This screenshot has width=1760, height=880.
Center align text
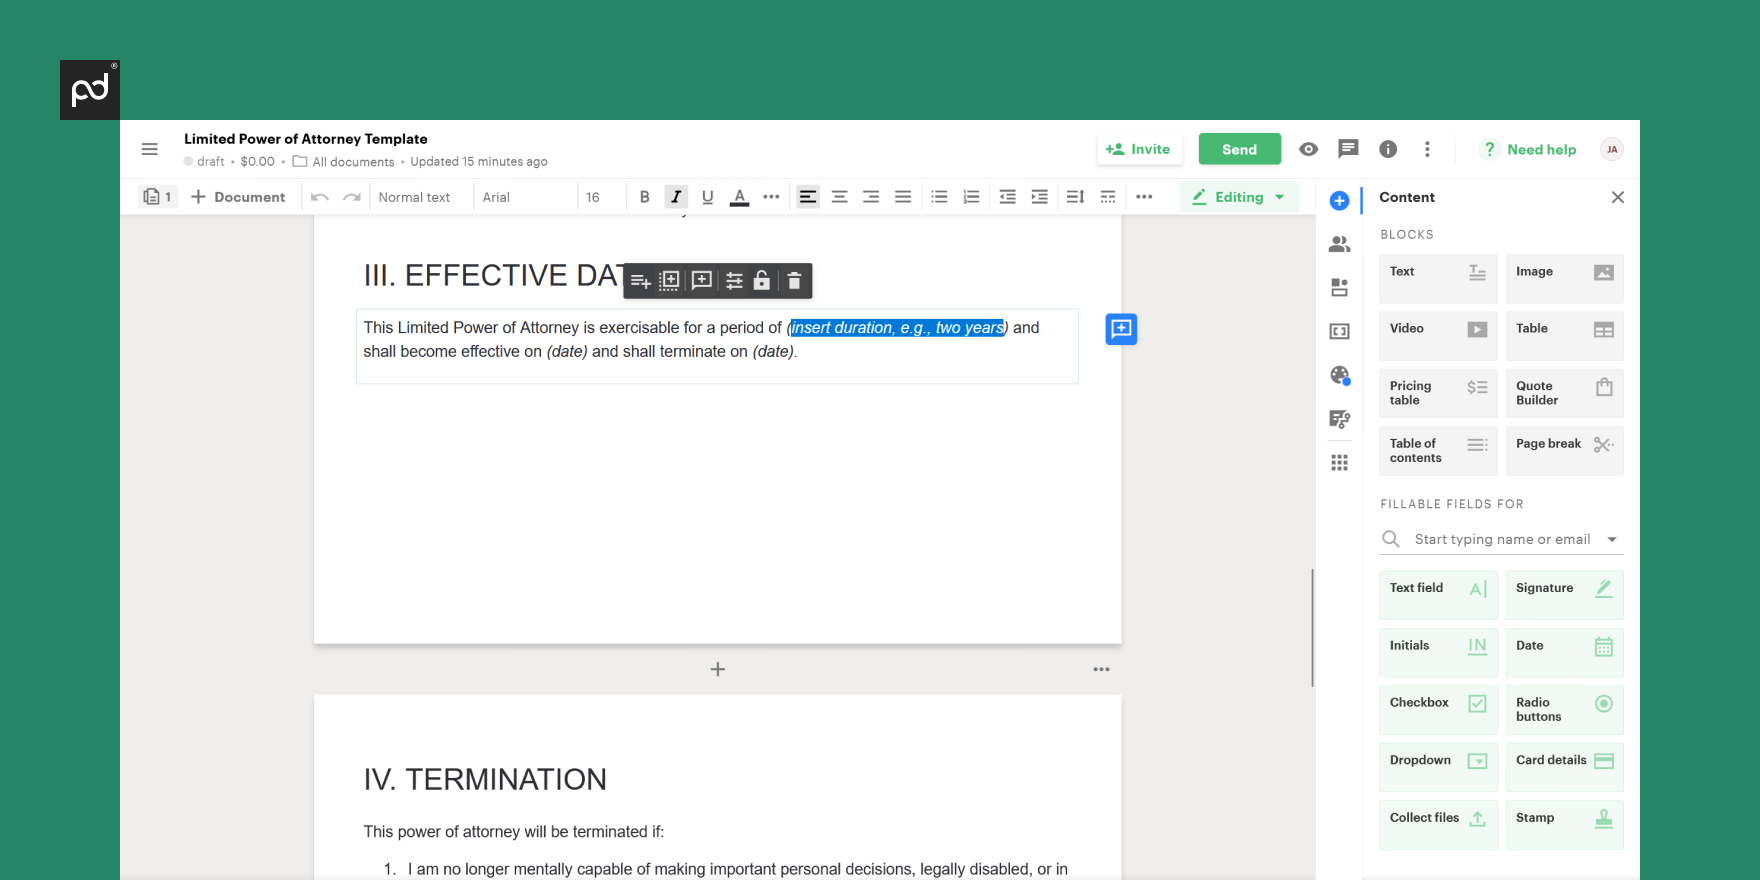pyautogui.click(x=840, y=197)
